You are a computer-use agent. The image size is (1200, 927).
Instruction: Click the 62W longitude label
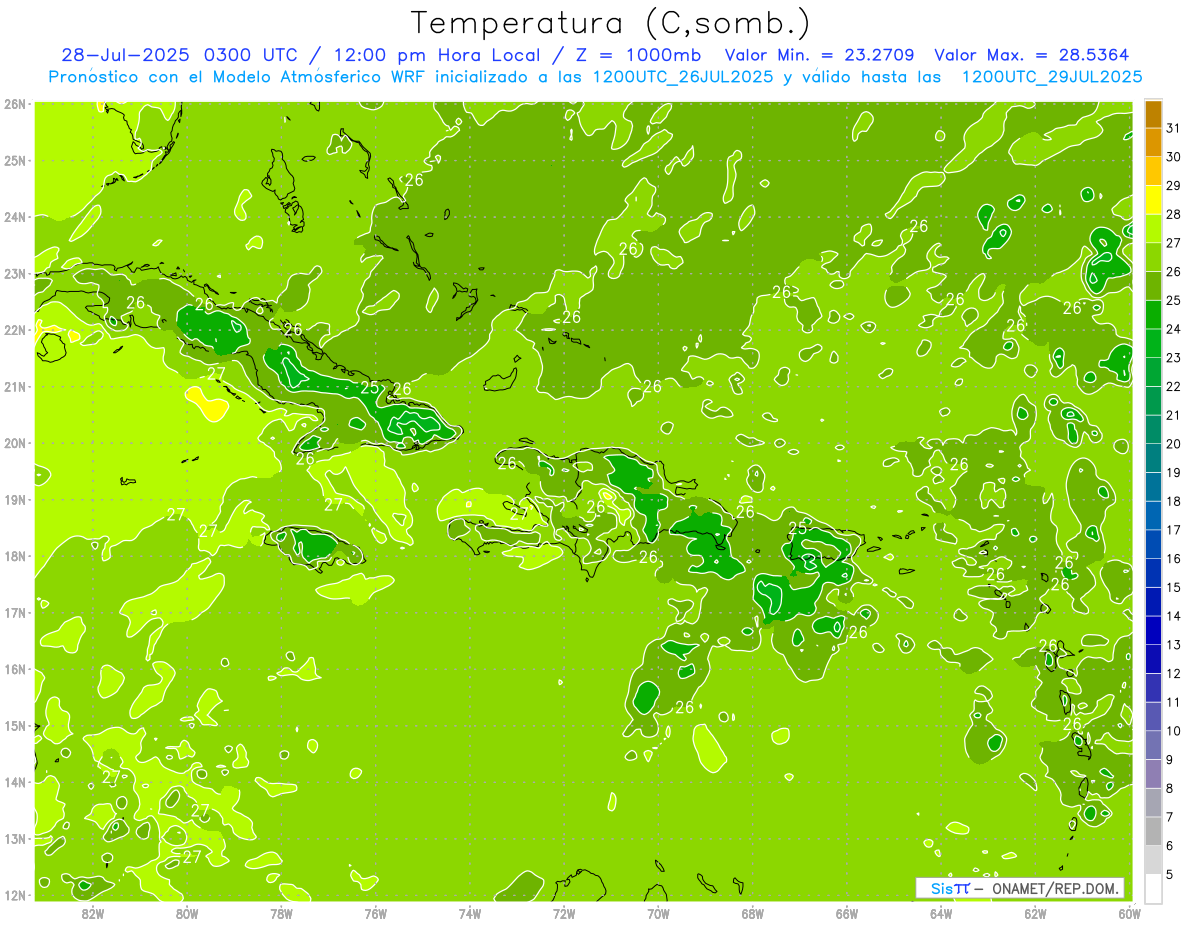click(1035, 913)
